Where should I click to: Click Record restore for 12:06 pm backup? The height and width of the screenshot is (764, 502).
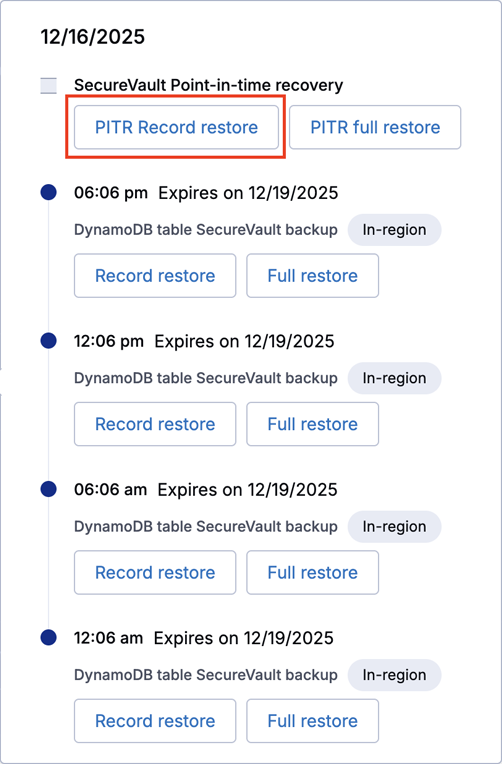click(x=155, y=424)
